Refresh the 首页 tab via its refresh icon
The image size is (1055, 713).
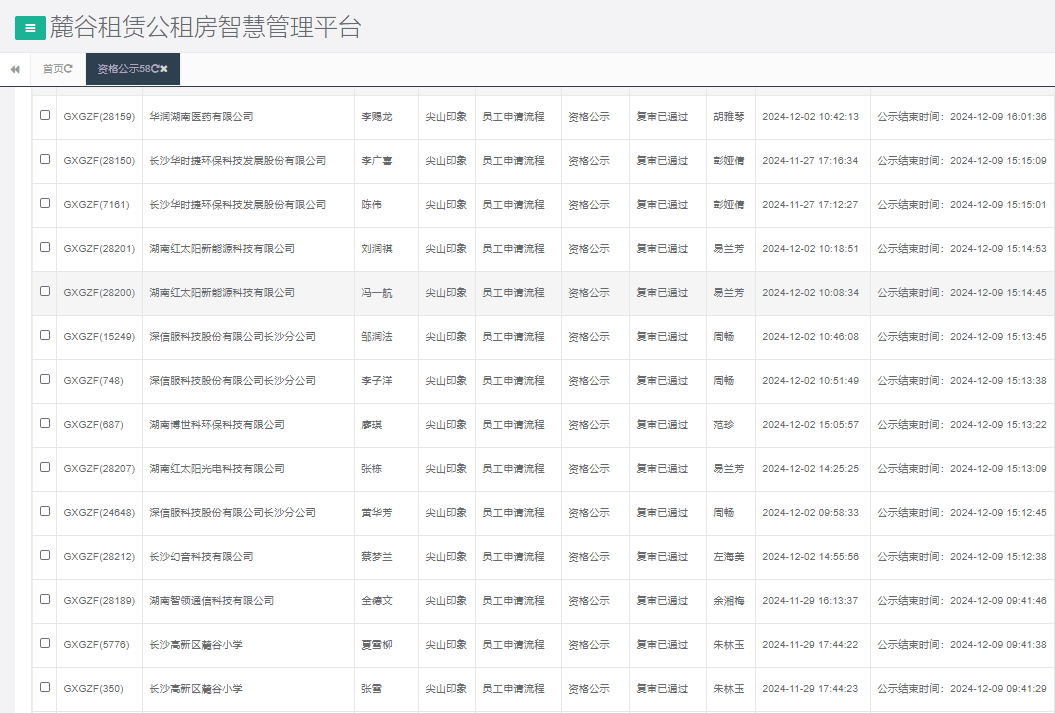coord(68,70)
